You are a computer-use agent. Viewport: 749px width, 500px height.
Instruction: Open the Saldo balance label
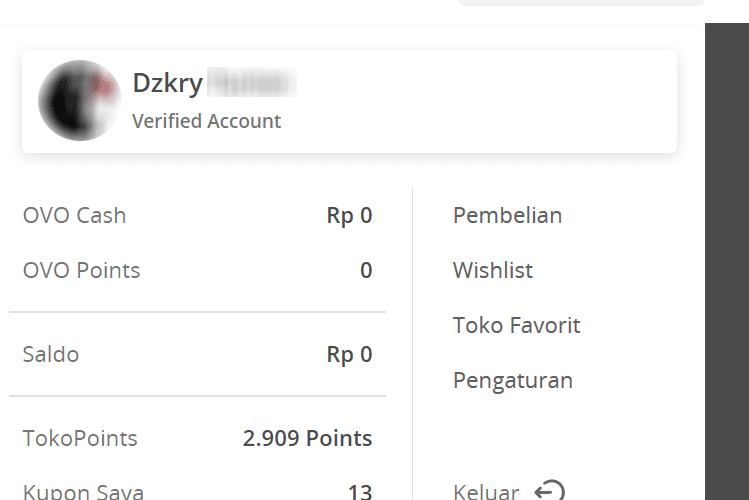(x=51, y=354)
